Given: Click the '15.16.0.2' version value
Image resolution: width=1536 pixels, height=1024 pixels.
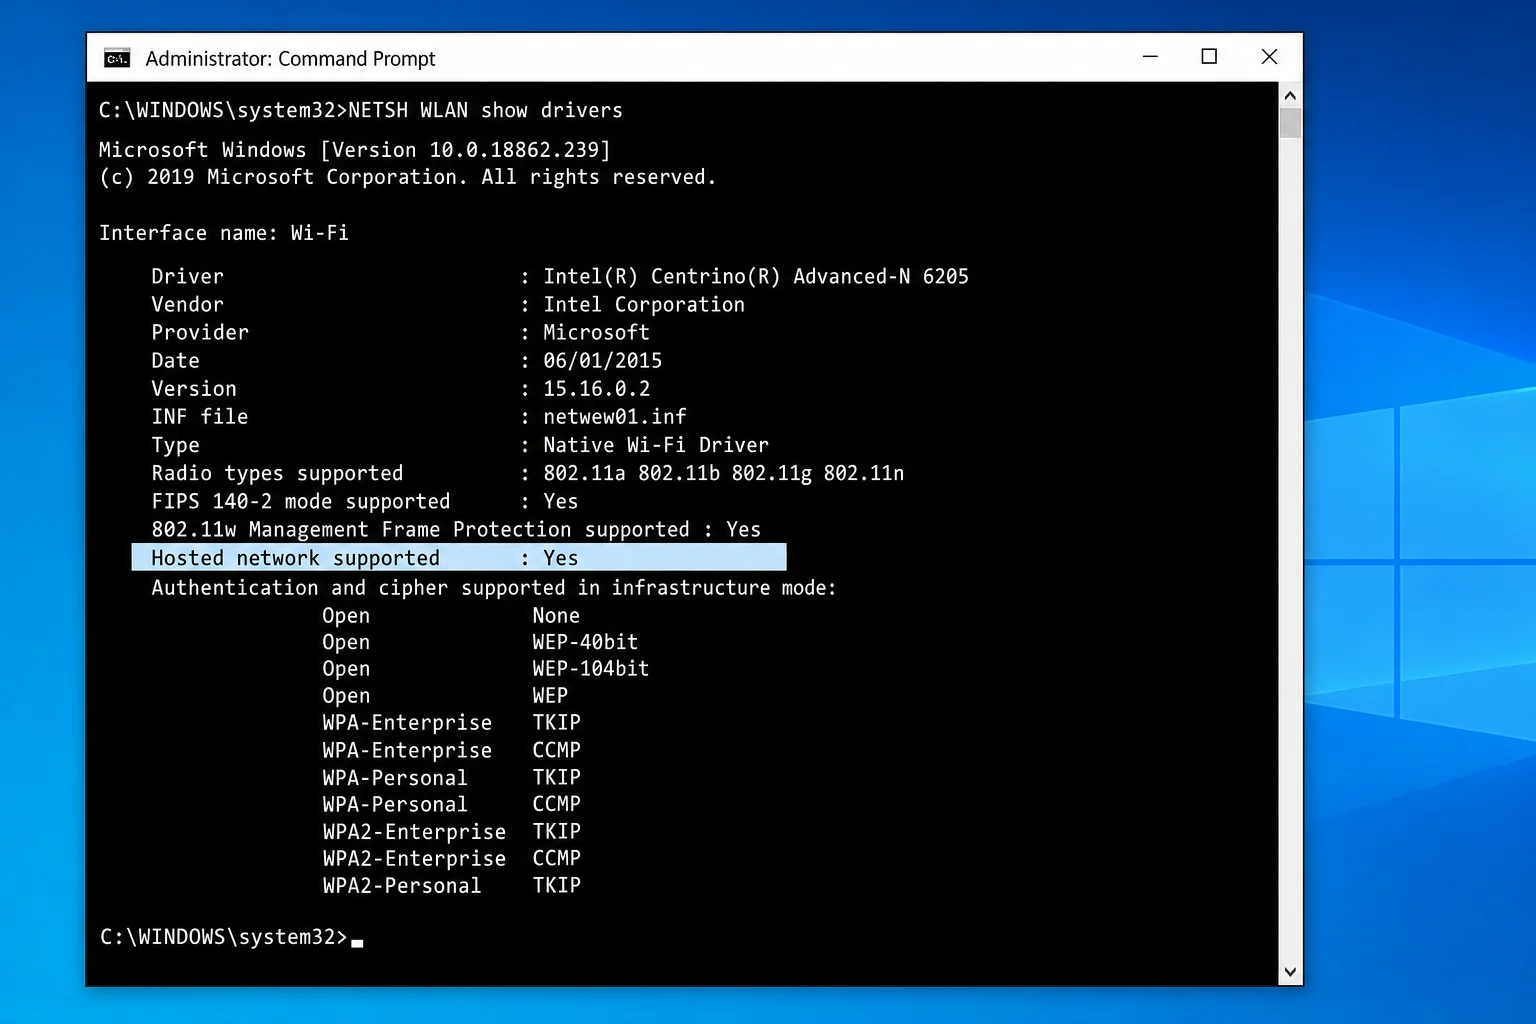Looking at the screenshot, I should [x=596, y=388].
